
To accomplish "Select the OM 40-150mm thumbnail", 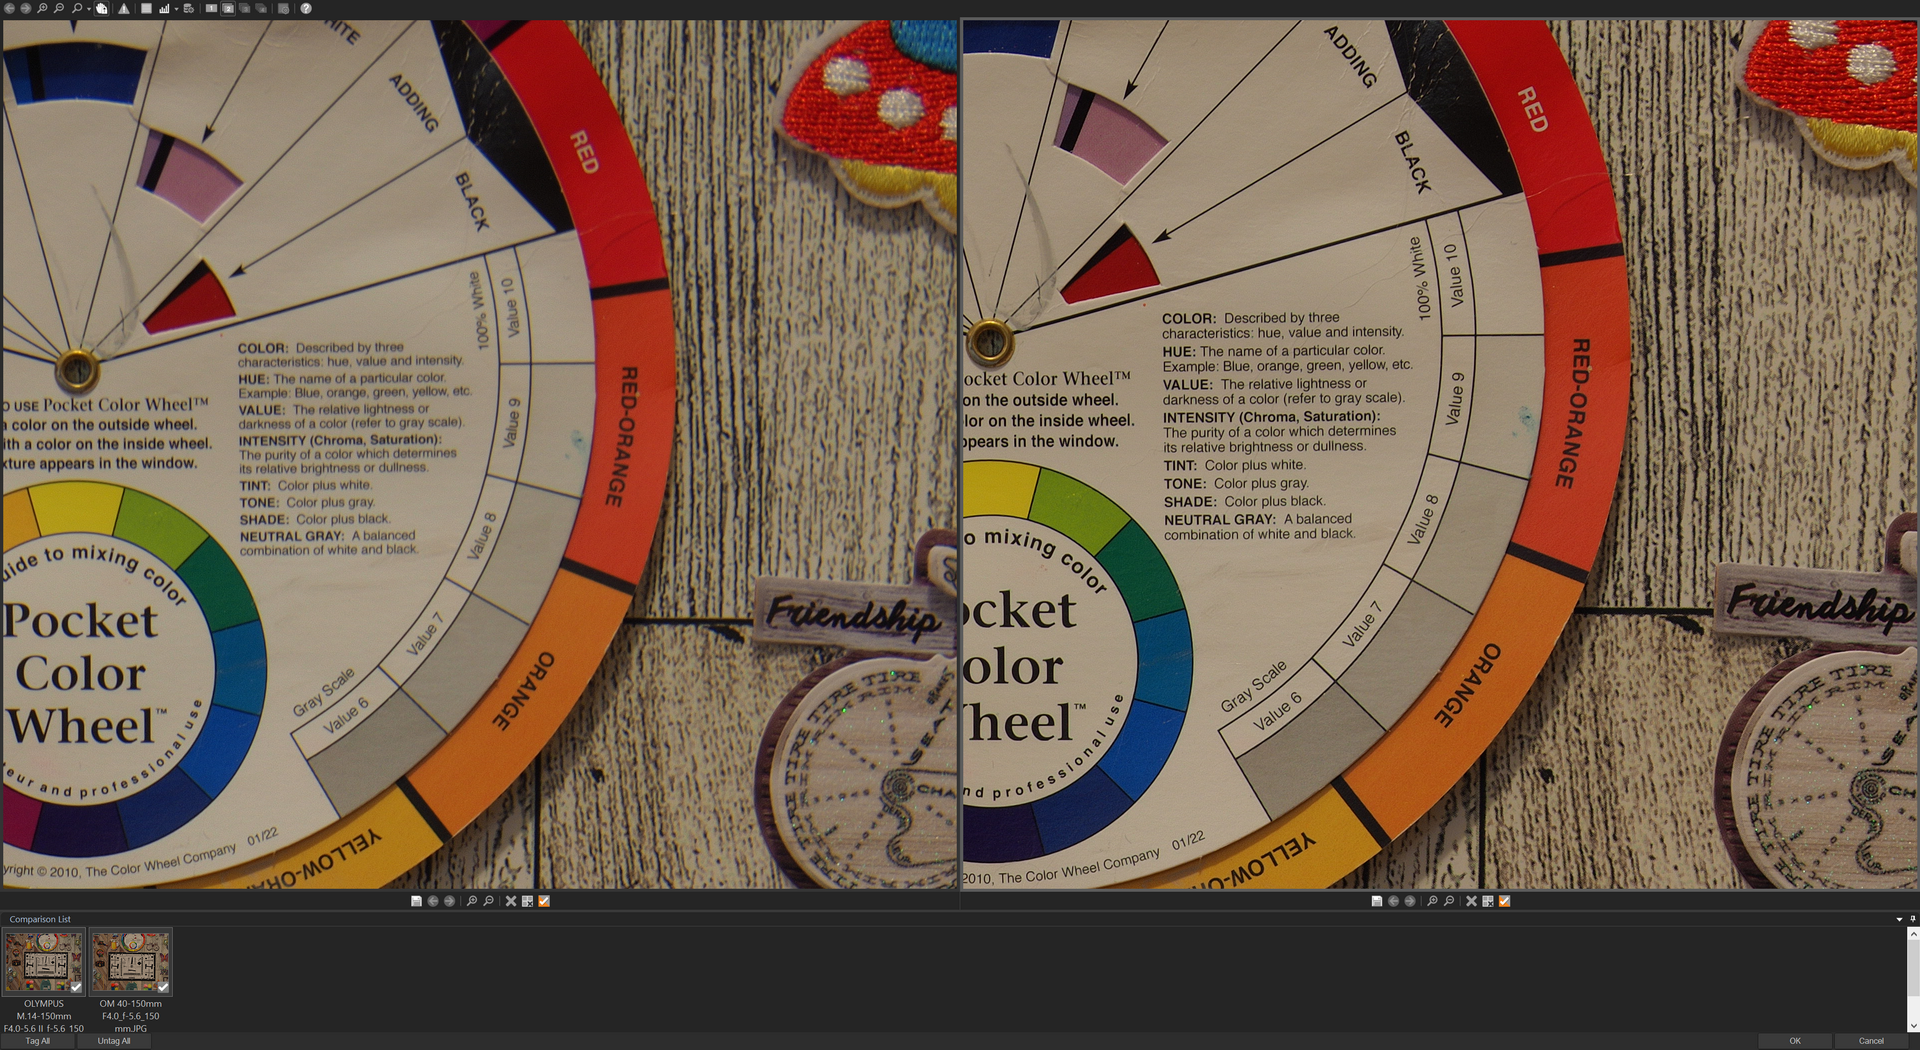I will [x=131, y=962].
